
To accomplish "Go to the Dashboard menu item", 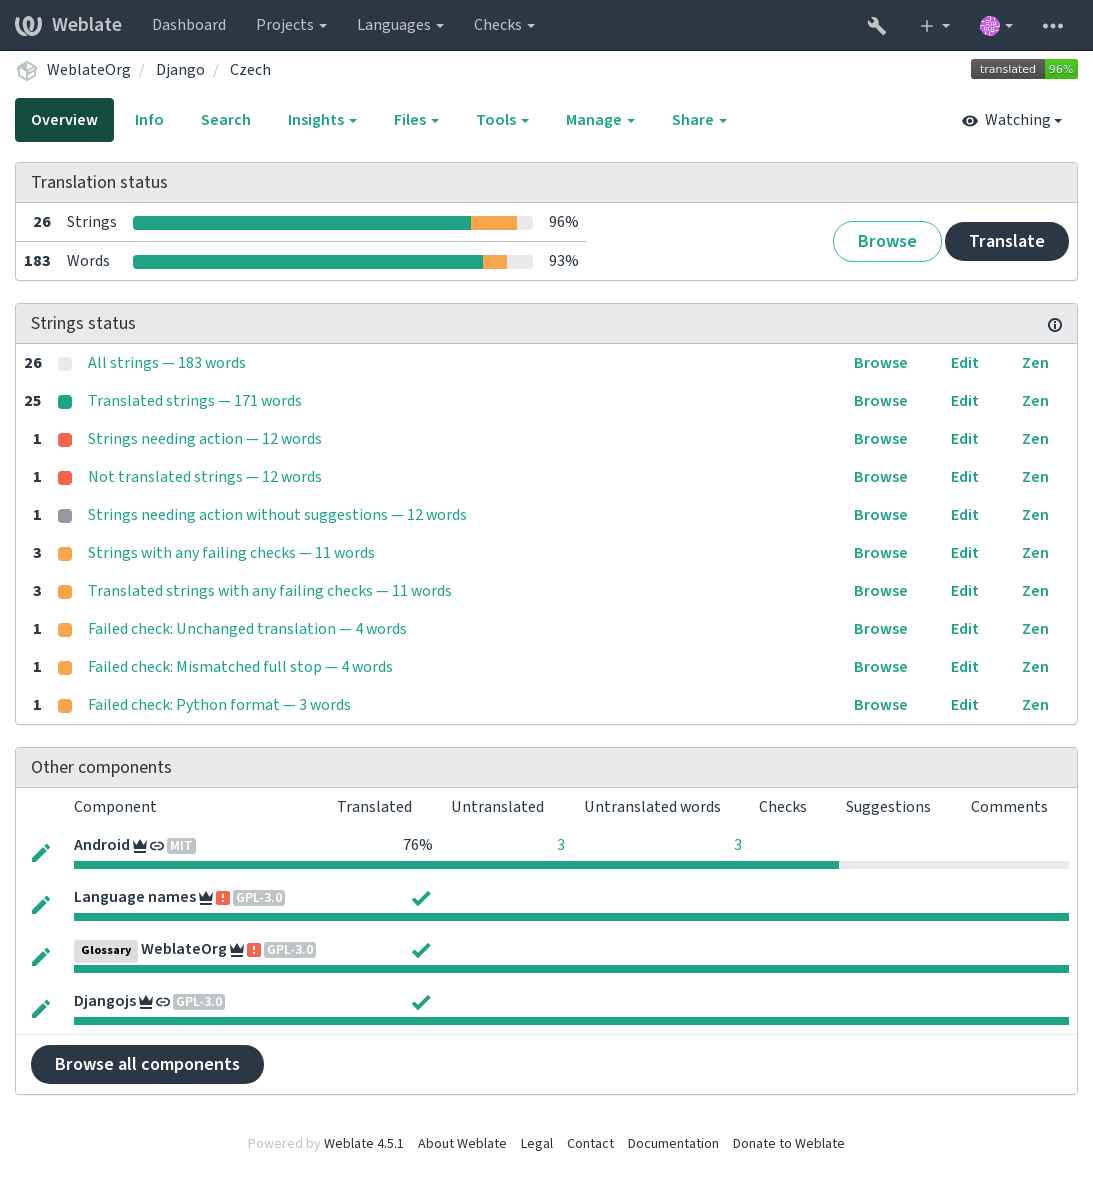I will pyautogui.click(x=189, y=25).
